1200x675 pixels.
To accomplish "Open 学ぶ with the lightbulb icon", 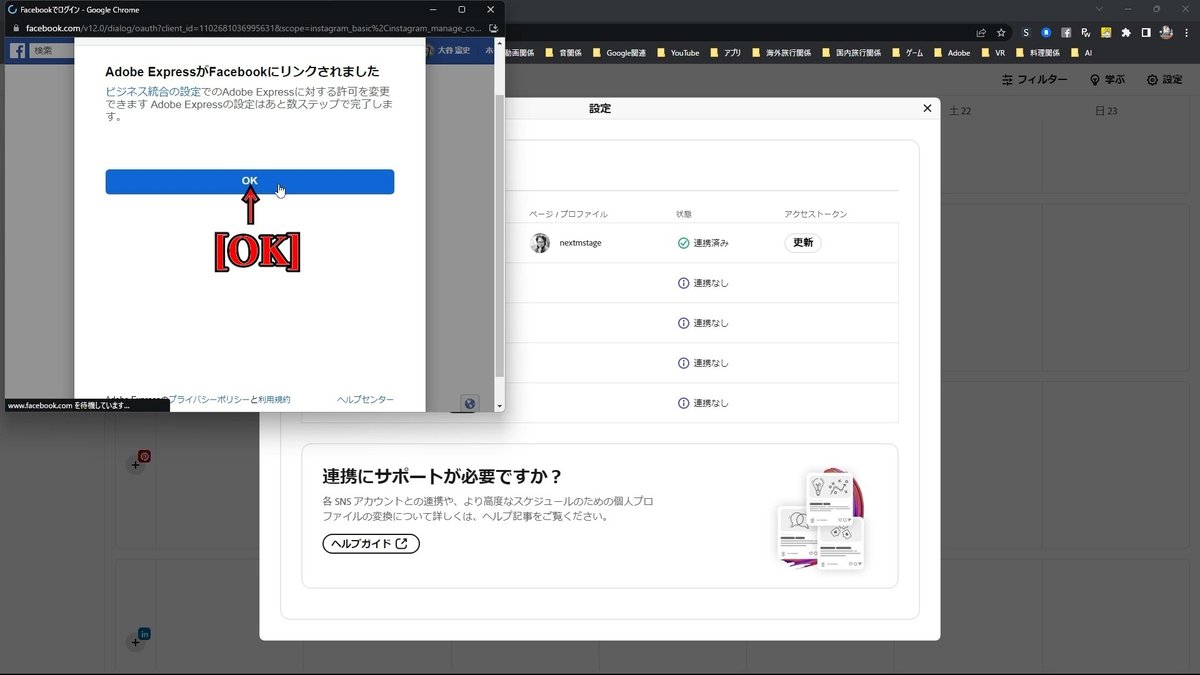I will [1107, 80].
